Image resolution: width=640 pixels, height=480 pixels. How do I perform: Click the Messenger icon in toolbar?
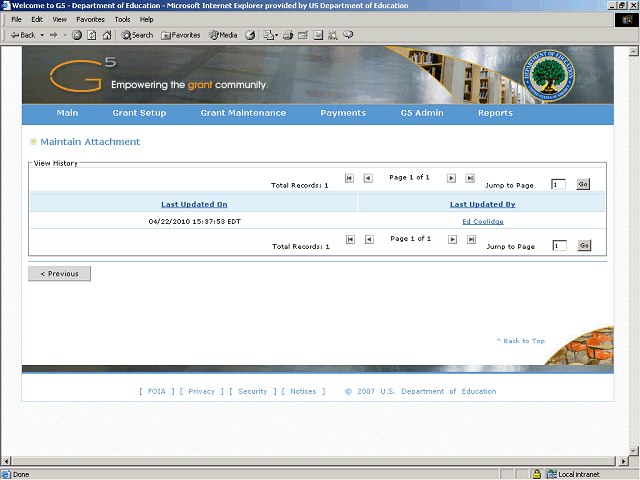click(348, 35)
